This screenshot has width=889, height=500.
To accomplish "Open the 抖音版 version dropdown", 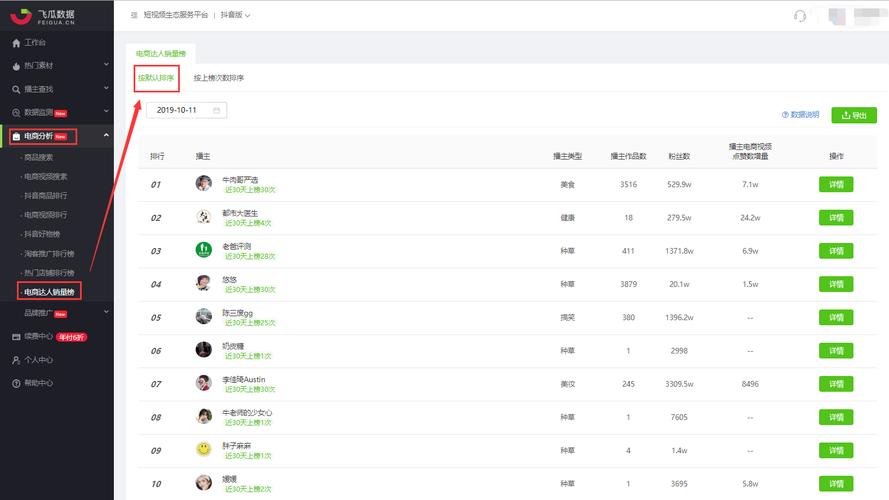I will point(235,16).
